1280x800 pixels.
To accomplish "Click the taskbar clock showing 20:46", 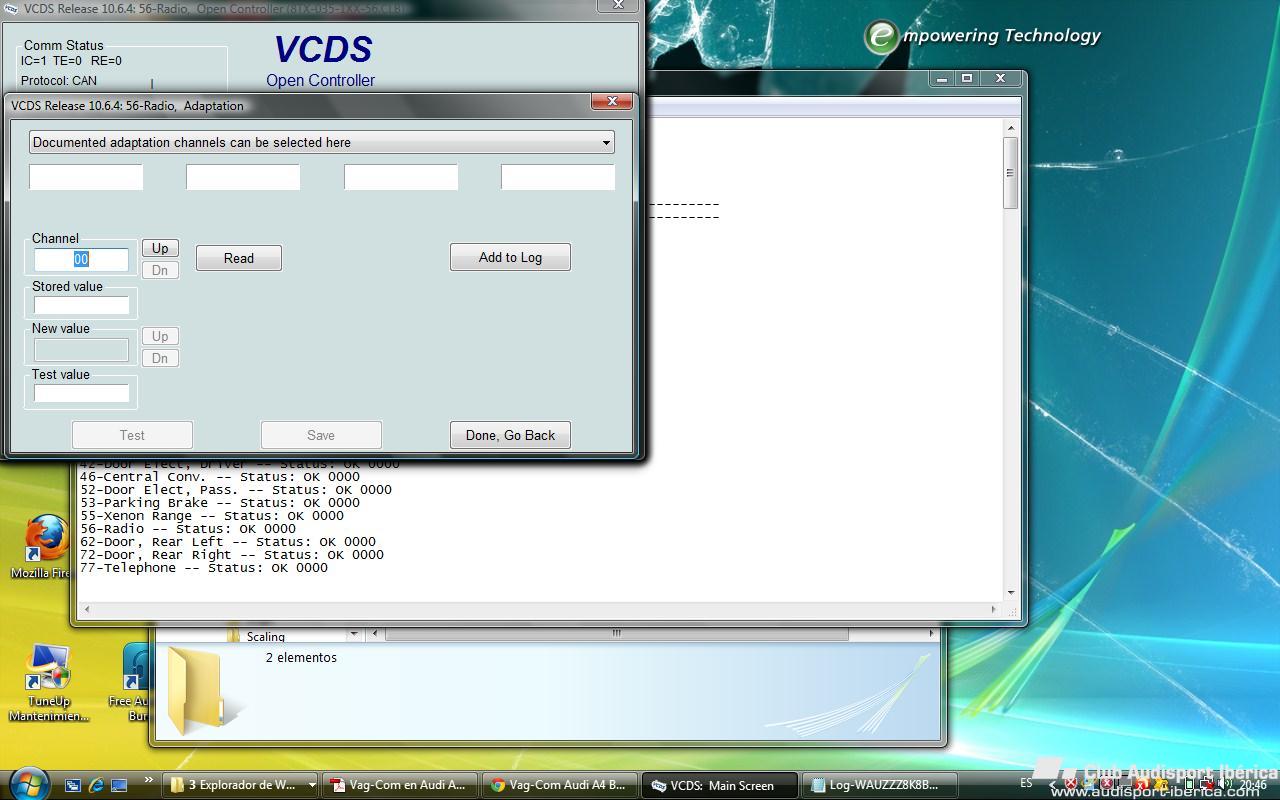I will pos(1253,786).
